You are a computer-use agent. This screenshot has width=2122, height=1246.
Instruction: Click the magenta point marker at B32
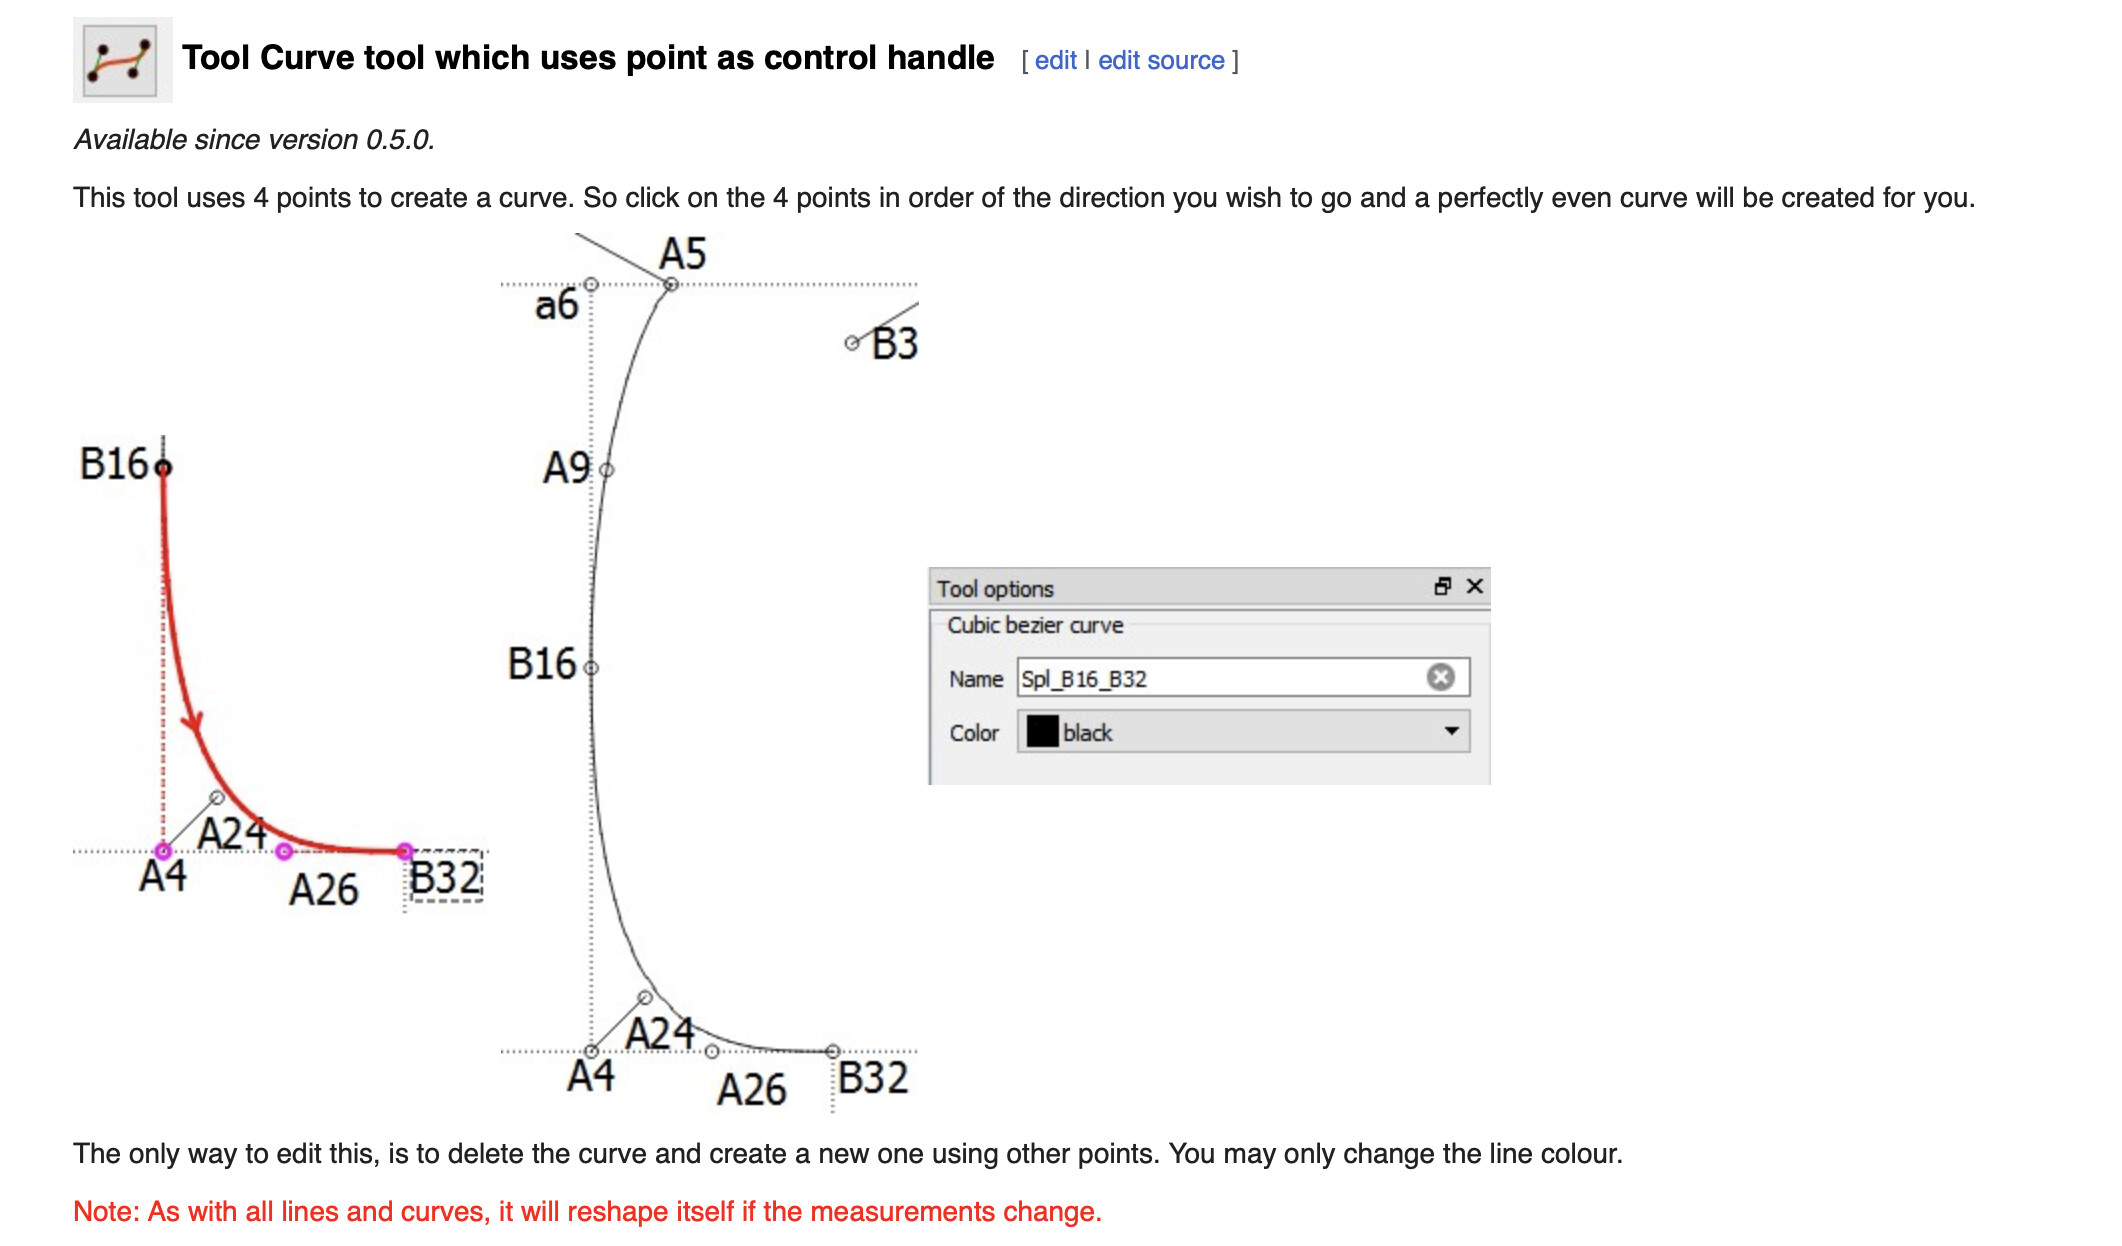tap(404, 851)
